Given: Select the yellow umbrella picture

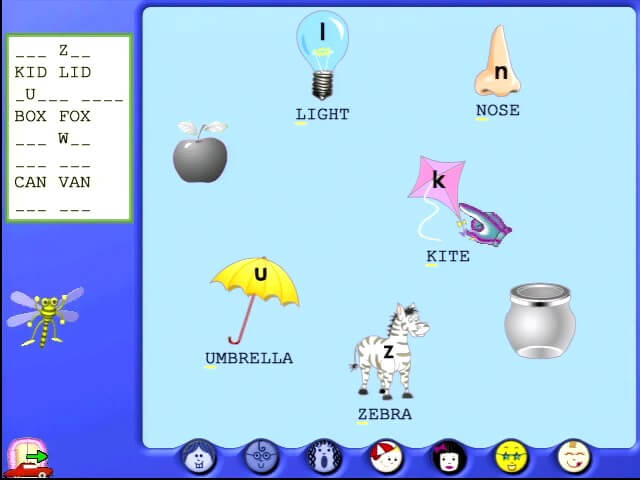Looking at the screenshot, I should [x=256, y=300].
